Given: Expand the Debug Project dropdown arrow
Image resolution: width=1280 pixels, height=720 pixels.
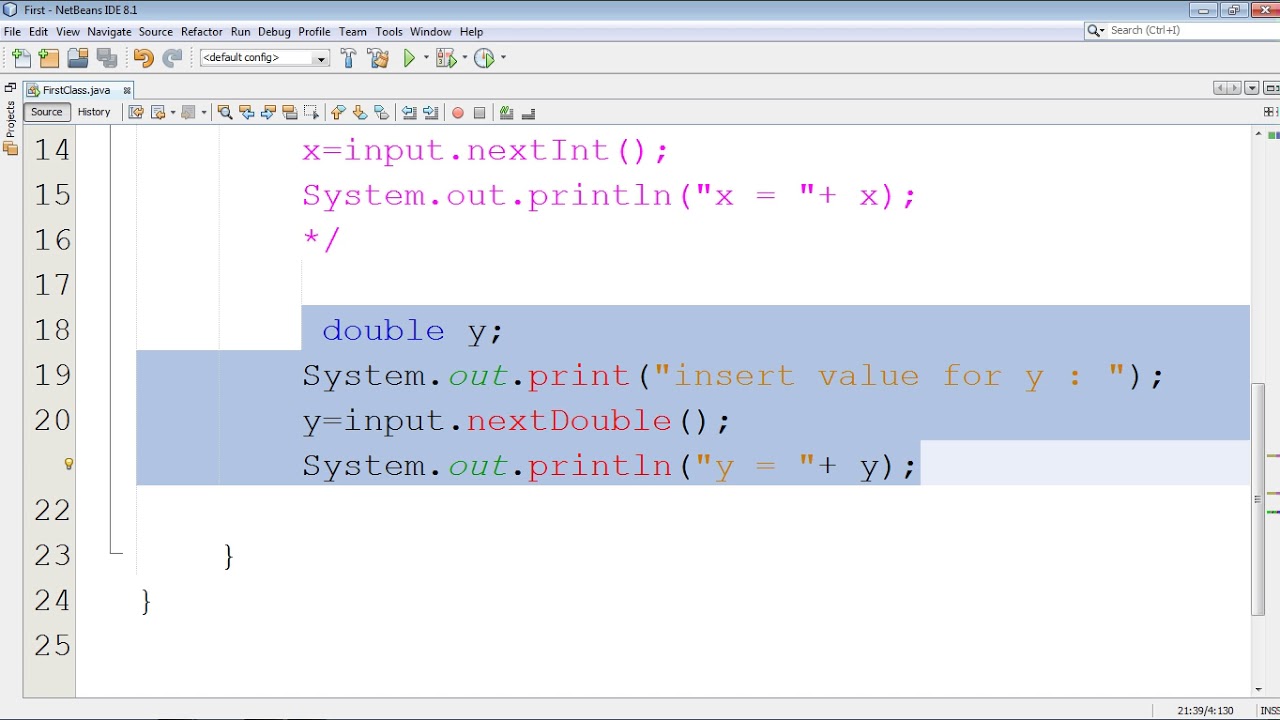Looking at the screenshot, I should (x=465, y=58).
